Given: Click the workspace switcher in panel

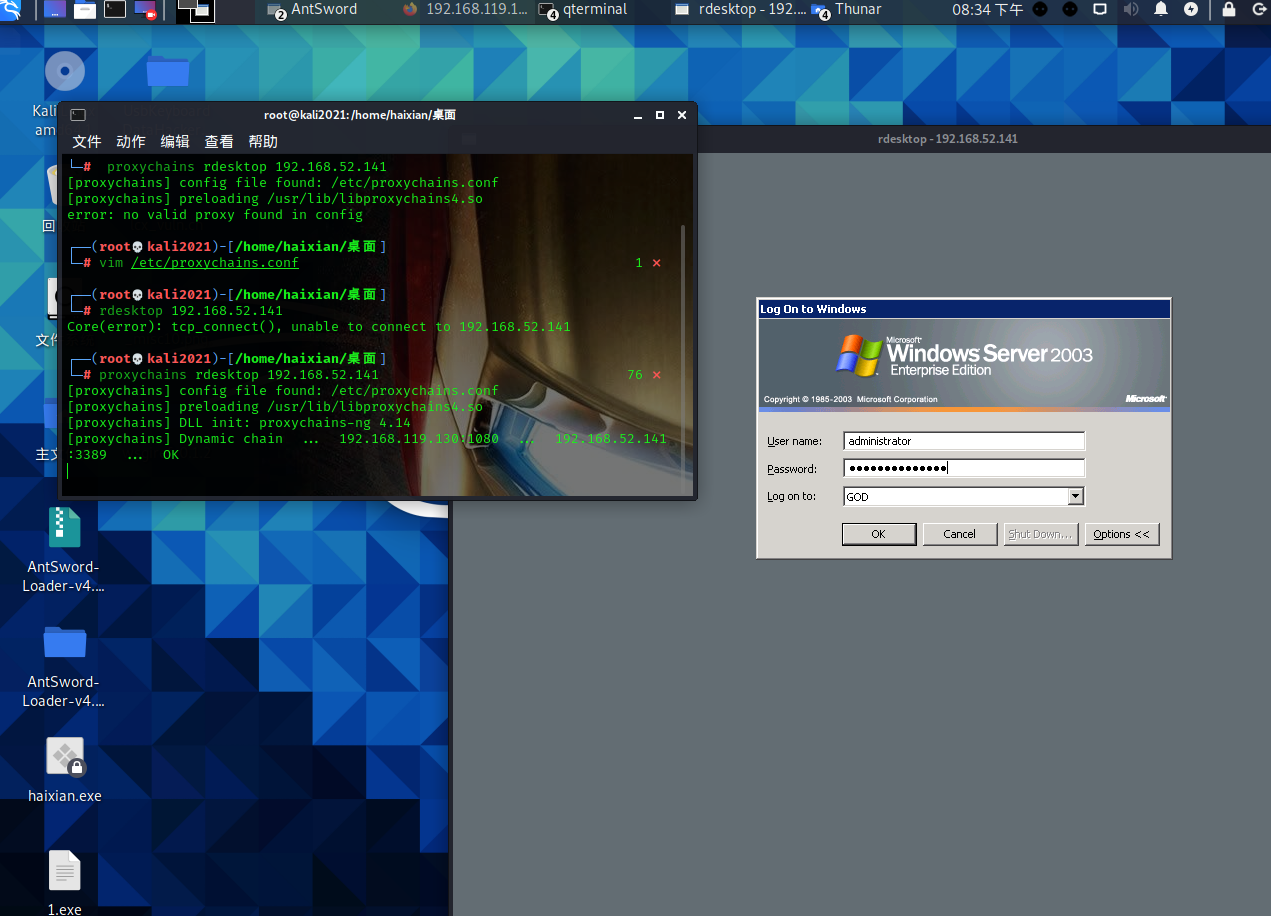Looking at the screenshot, I should tap(195, 11).
